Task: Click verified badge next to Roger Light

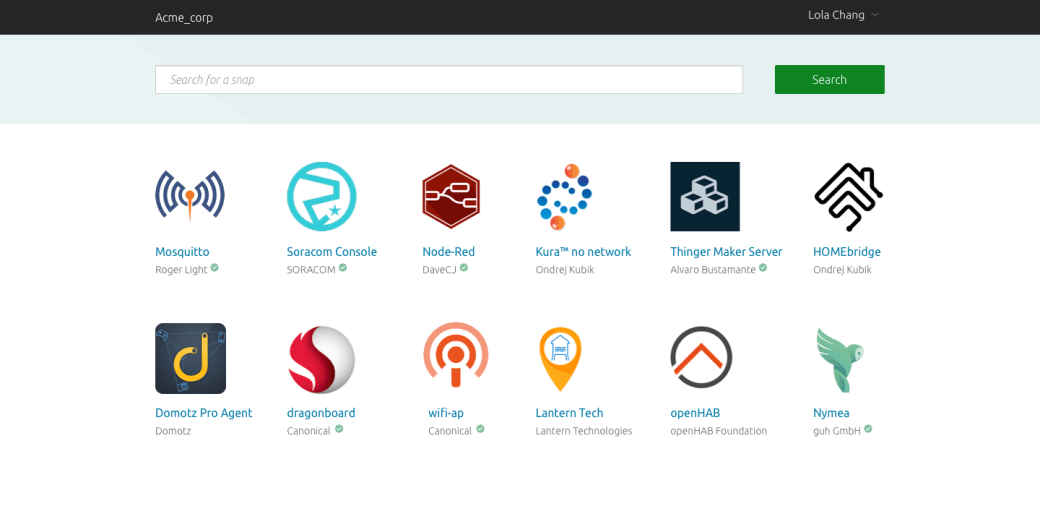Action: [215, 268]
